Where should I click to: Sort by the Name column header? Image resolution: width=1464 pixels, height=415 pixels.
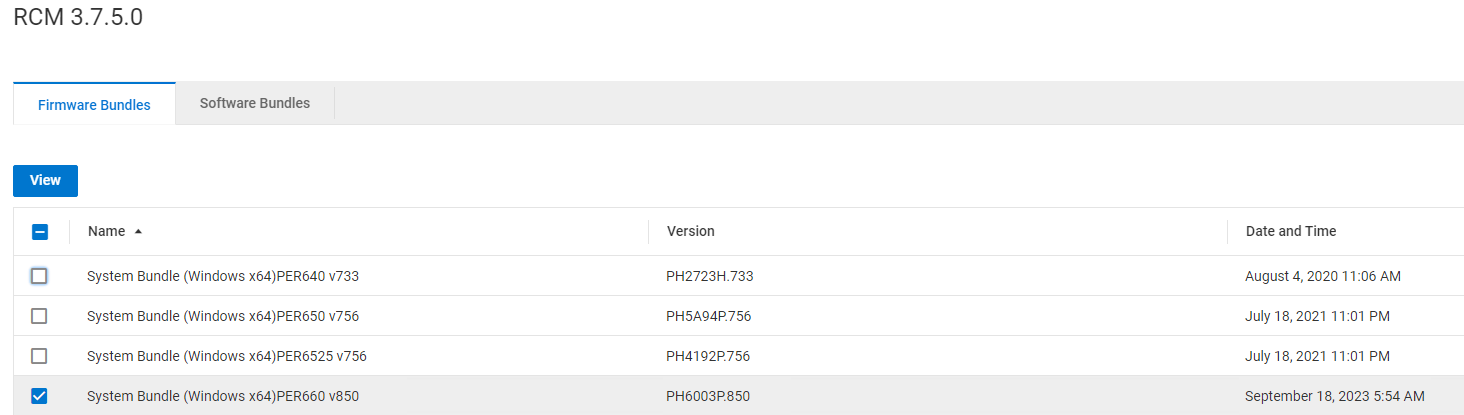(x=106, y=231)
